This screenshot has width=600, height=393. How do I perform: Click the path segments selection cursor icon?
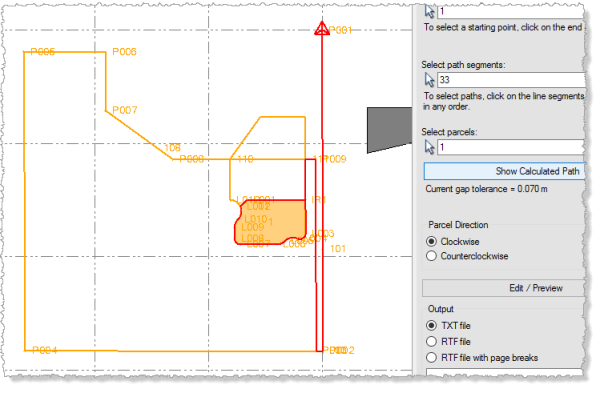coord(429,80)
